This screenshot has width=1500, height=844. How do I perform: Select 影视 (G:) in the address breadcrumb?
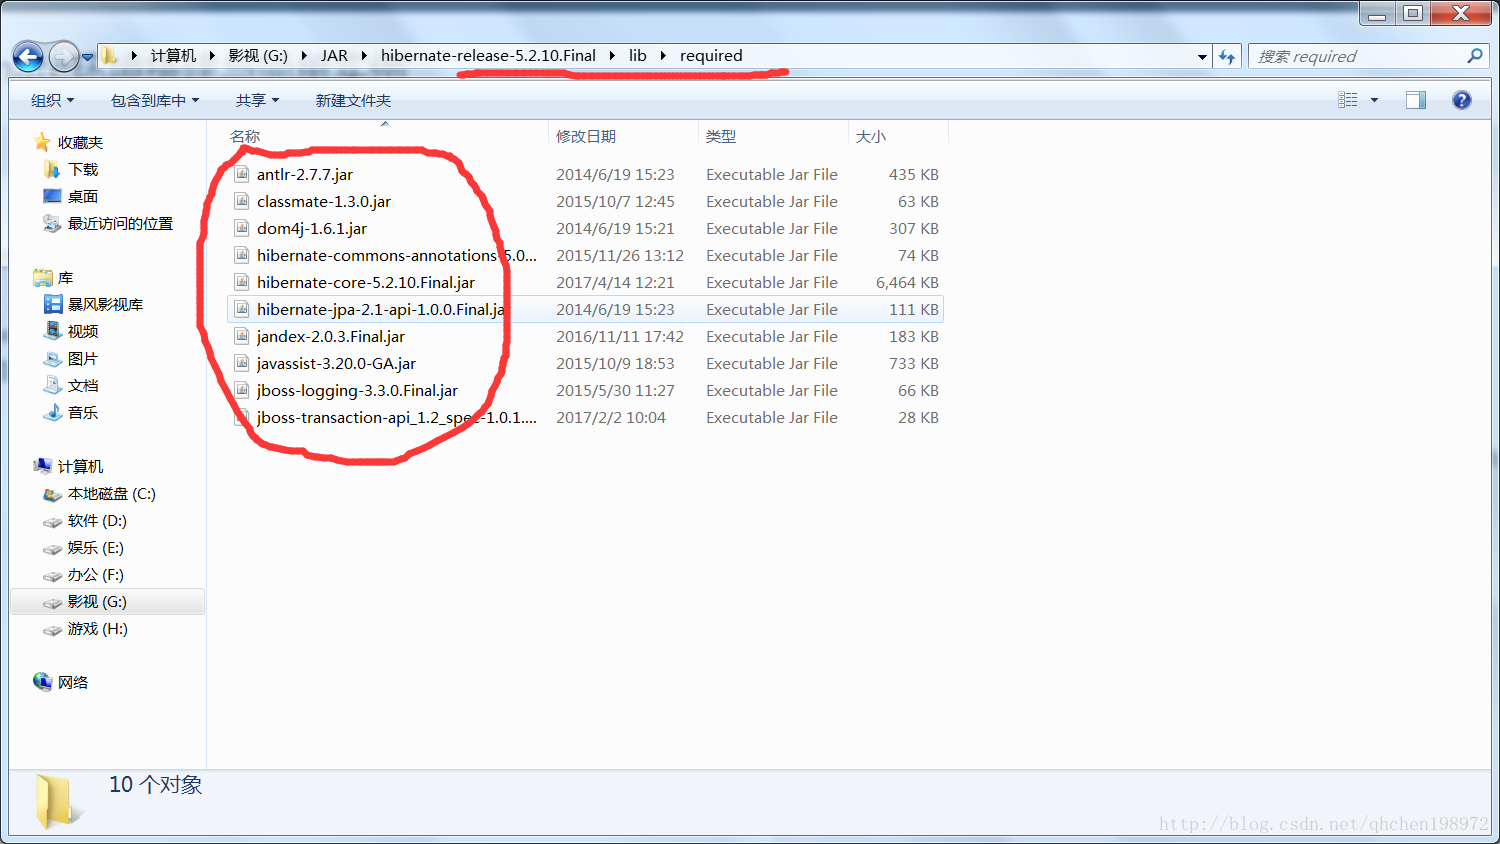pos(258,56)
